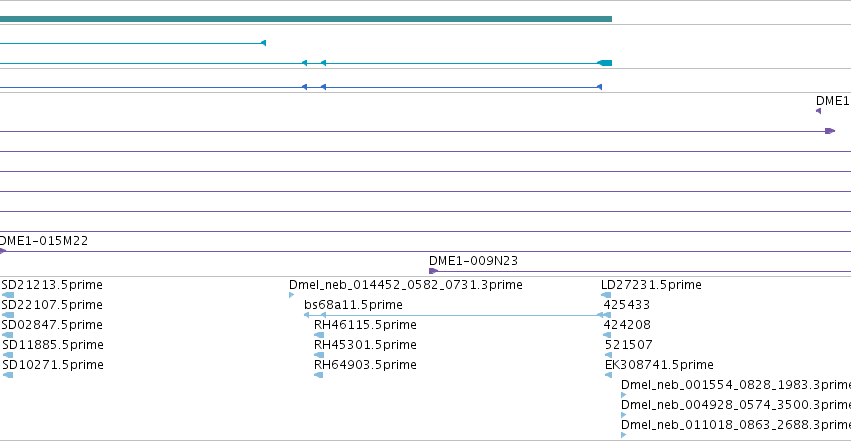The width and height of the screenshot is (851, 441).
Task: Click the arrow glyph under RH64903.5prime
Action: [319, 375]
